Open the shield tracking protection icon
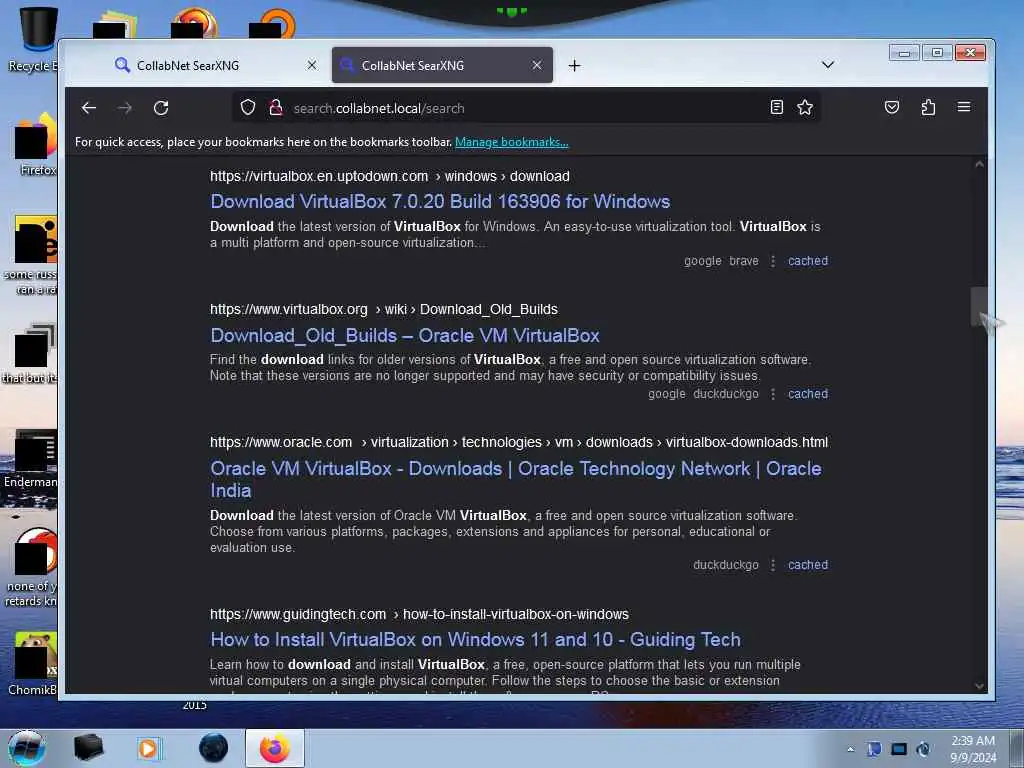The image size is (1024, 768). pyautogui.click(x=248, y=107)
